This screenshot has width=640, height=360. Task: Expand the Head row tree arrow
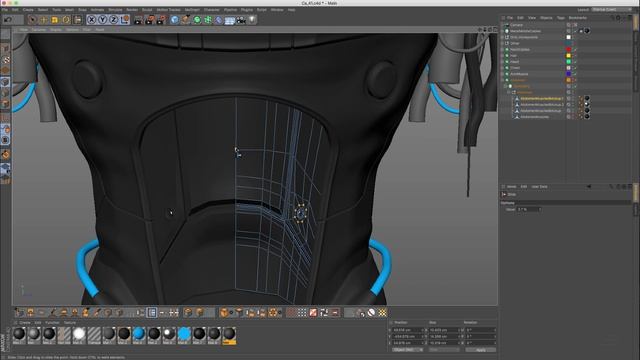(x=503, y=62)
